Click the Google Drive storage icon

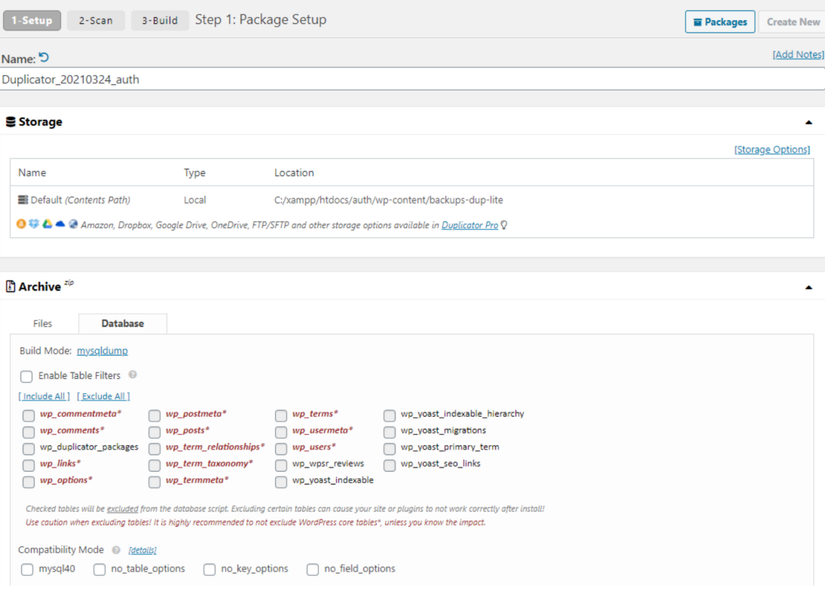point(47,224)
